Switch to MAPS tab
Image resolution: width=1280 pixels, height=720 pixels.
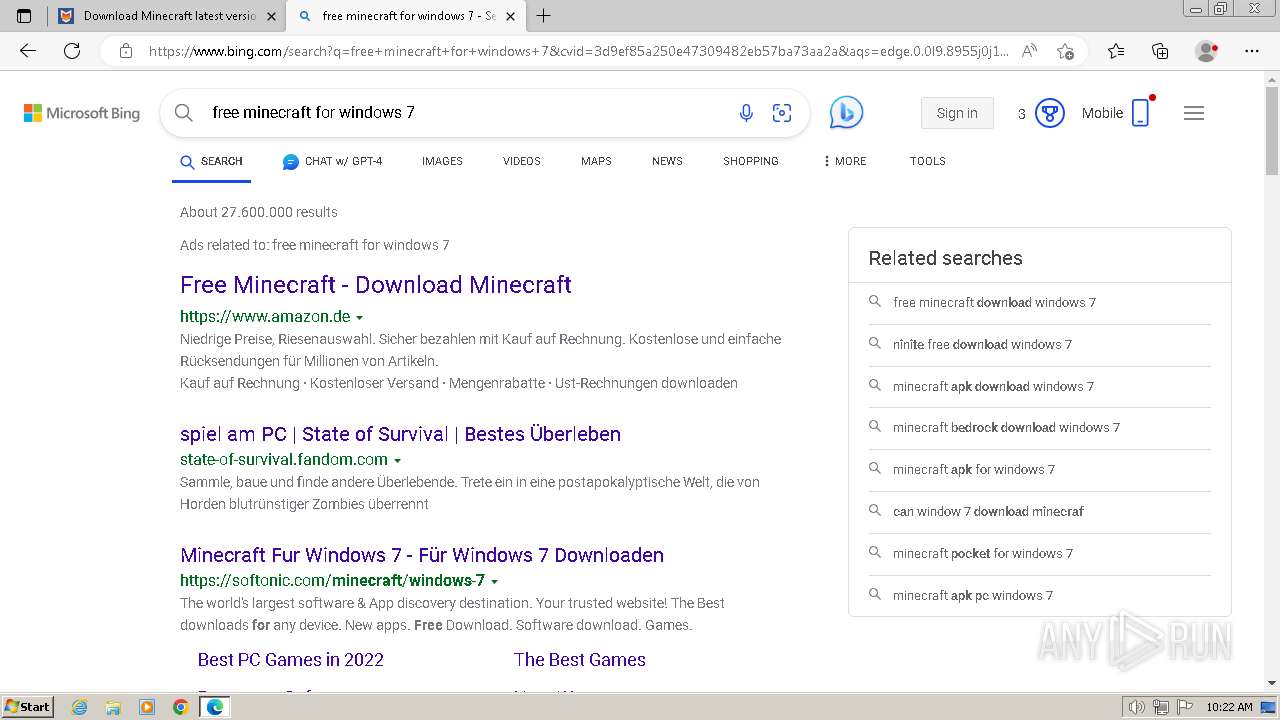(x=596, y=161)
